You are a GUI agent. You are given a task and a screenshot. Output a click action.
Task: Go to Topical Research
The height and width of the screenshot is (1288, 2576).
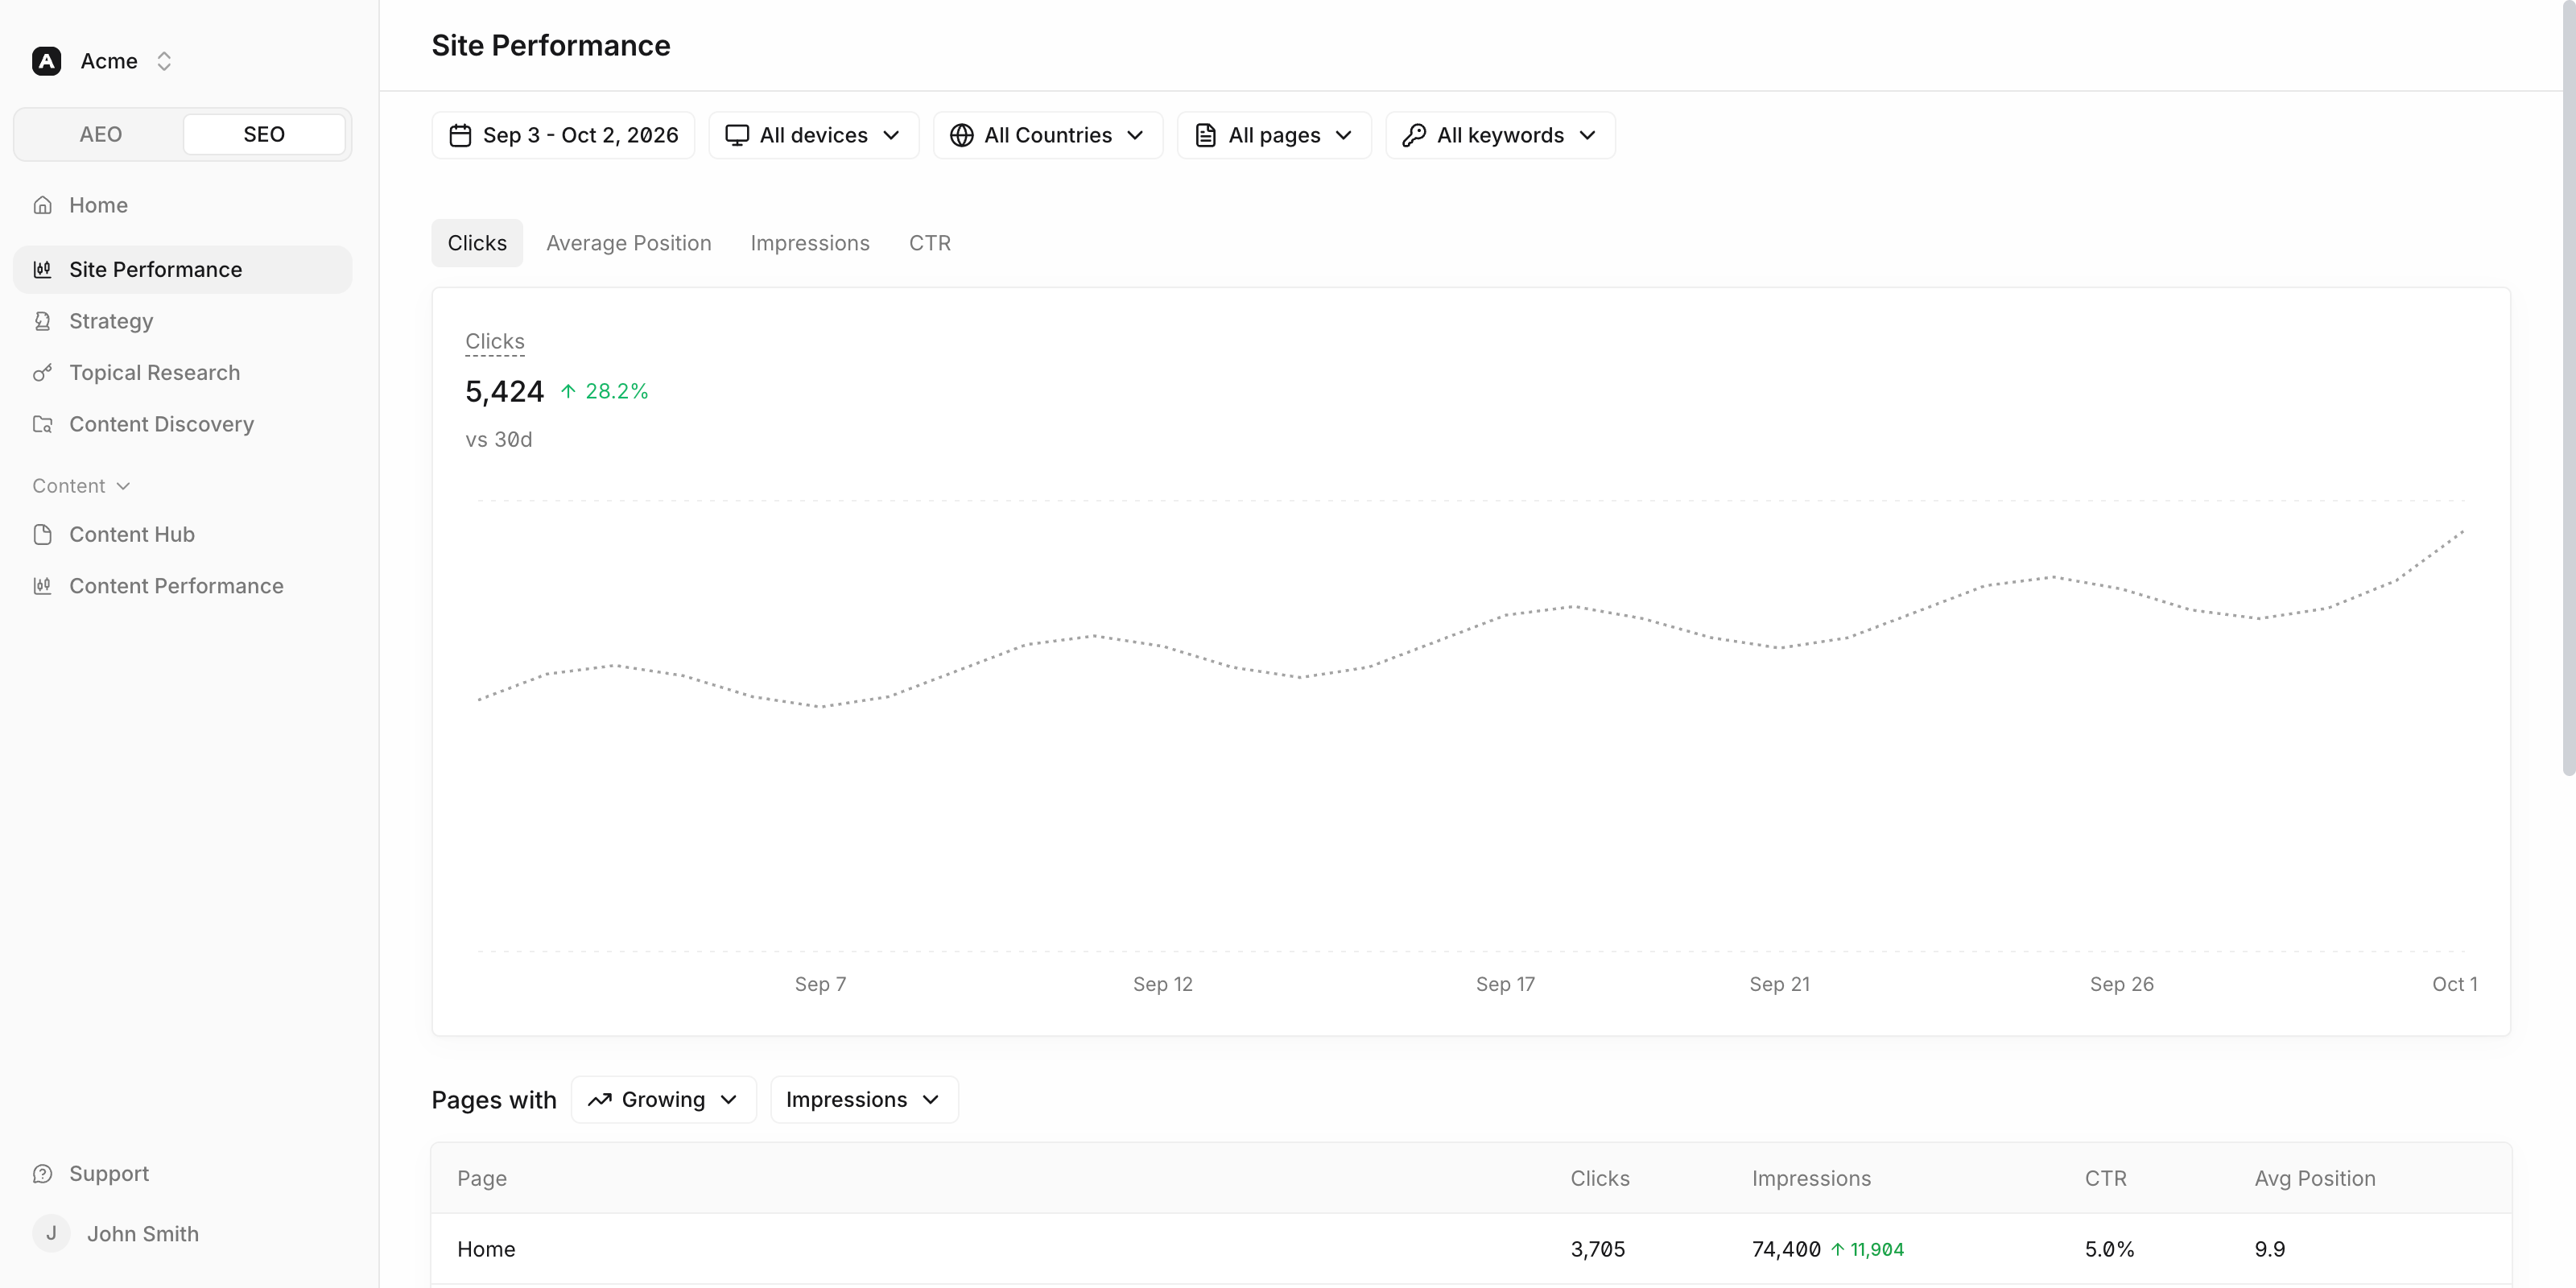pos(182,373)
